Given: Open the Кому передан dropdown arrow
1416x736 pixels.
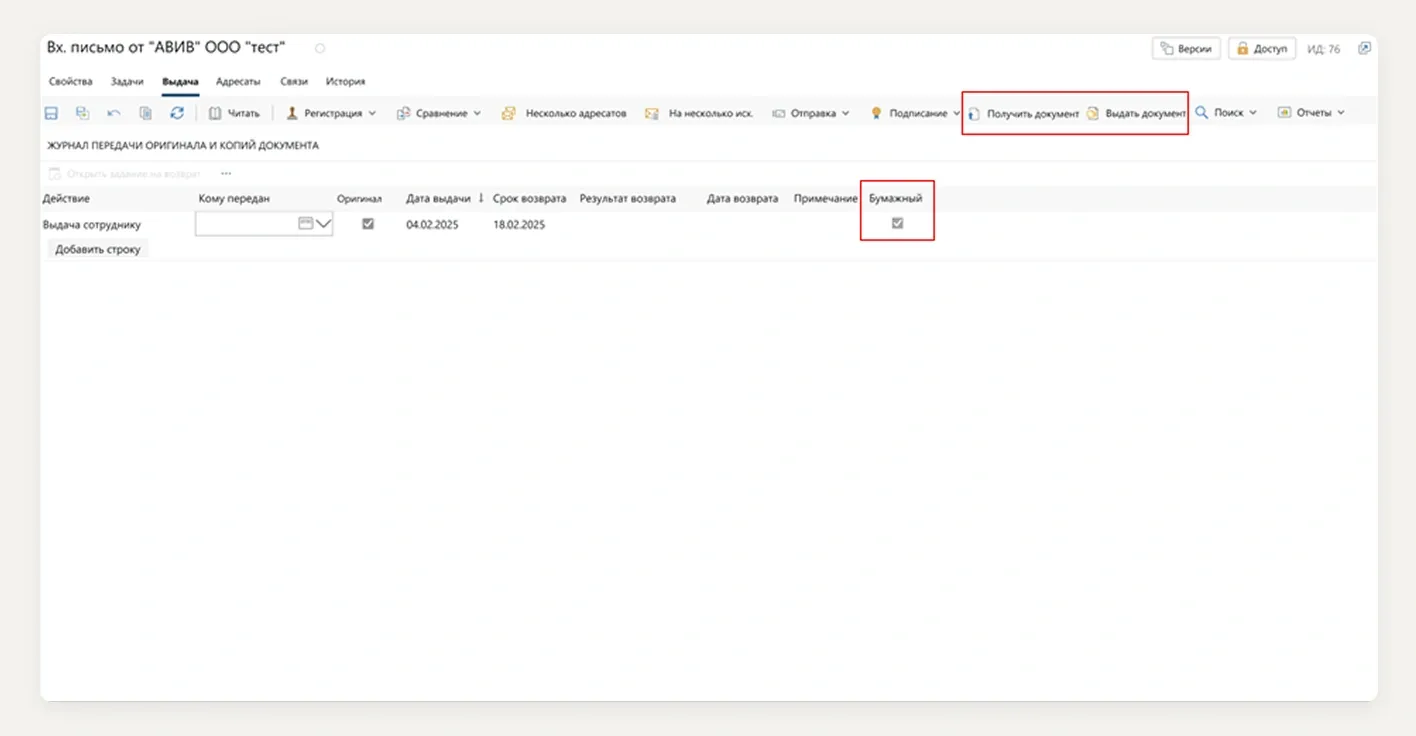Looking at the screenshot, I should pyautogui.click(x=323, y=224).
